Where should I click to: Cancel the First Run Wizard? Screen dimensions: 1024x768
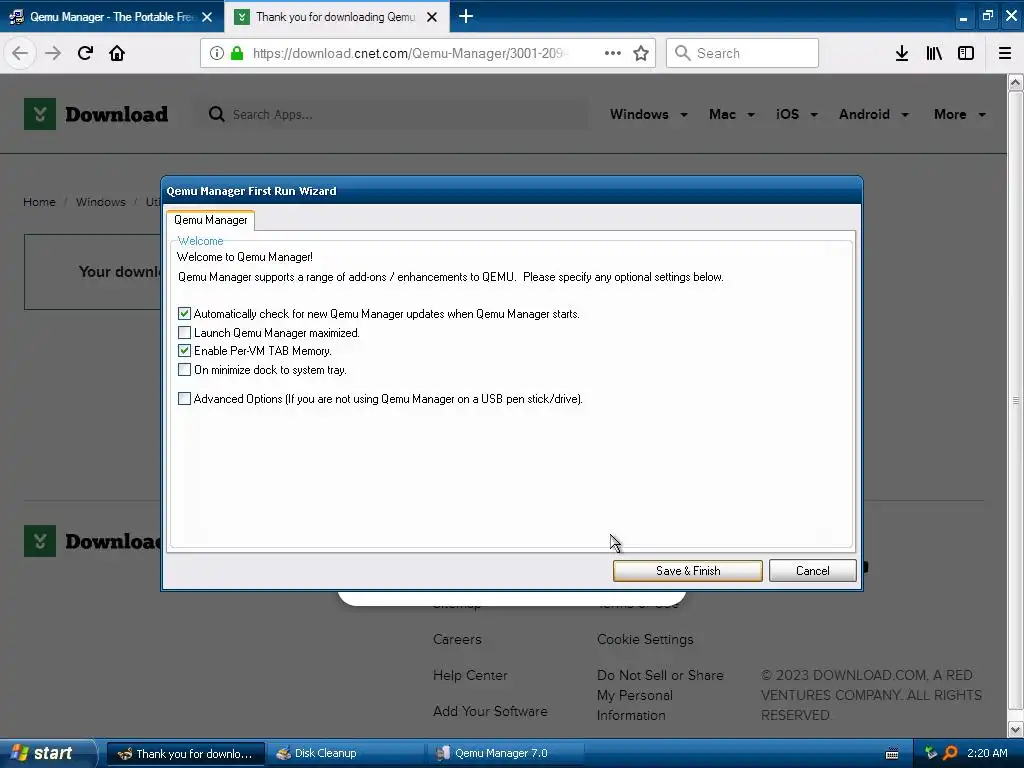point(812,571)
